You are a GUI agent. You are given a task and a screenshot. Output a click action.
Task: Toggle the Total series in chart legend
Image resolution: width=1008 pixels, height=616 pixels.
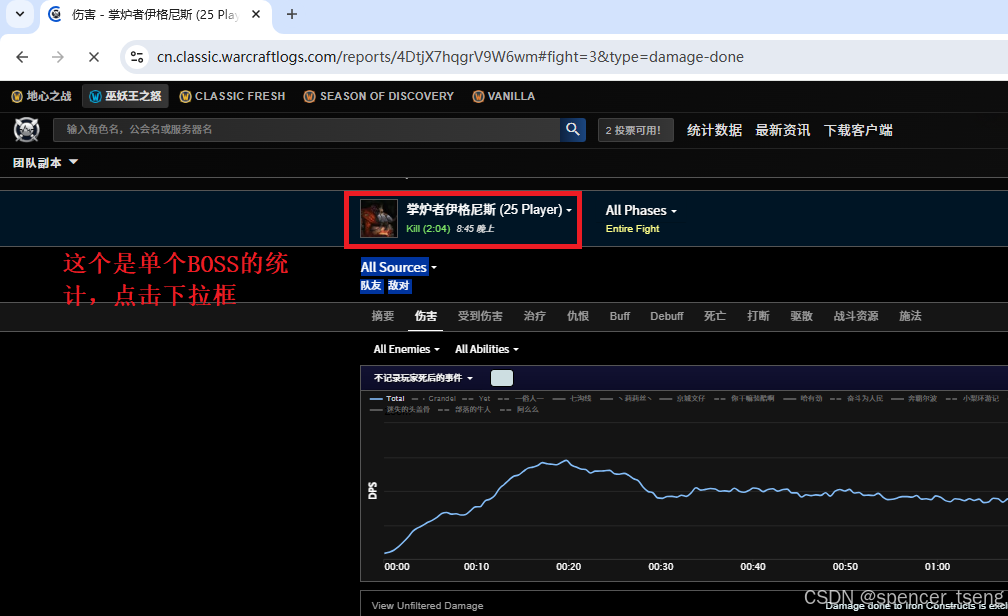(x=387, y=399)
